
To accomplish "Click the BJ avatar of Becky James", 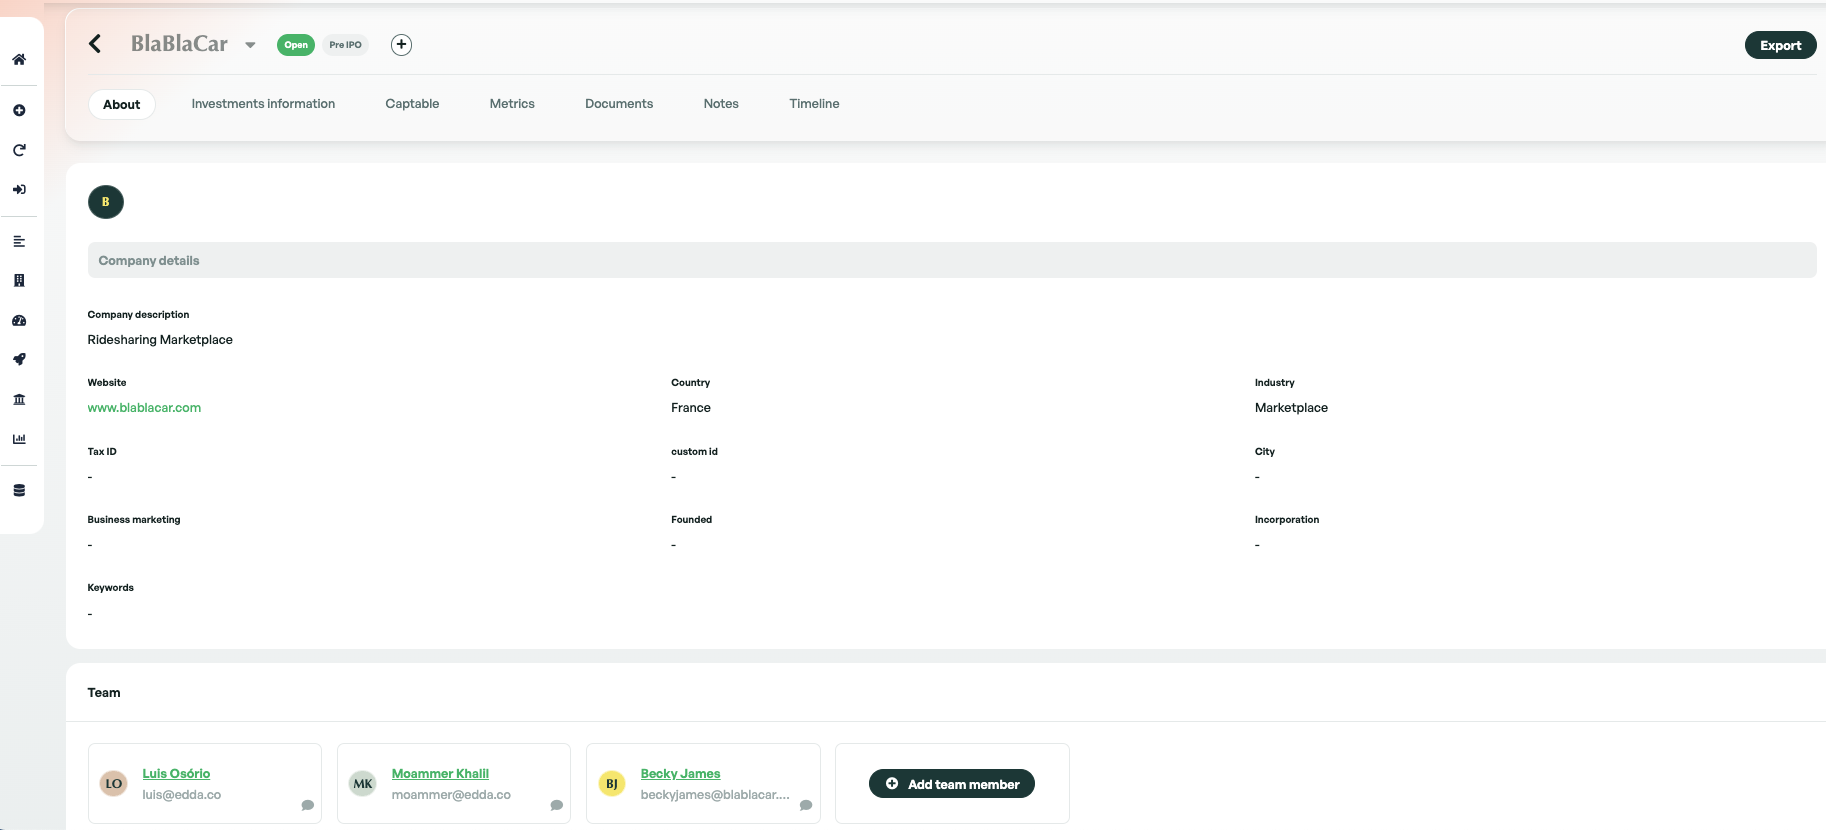I will 612,784.
